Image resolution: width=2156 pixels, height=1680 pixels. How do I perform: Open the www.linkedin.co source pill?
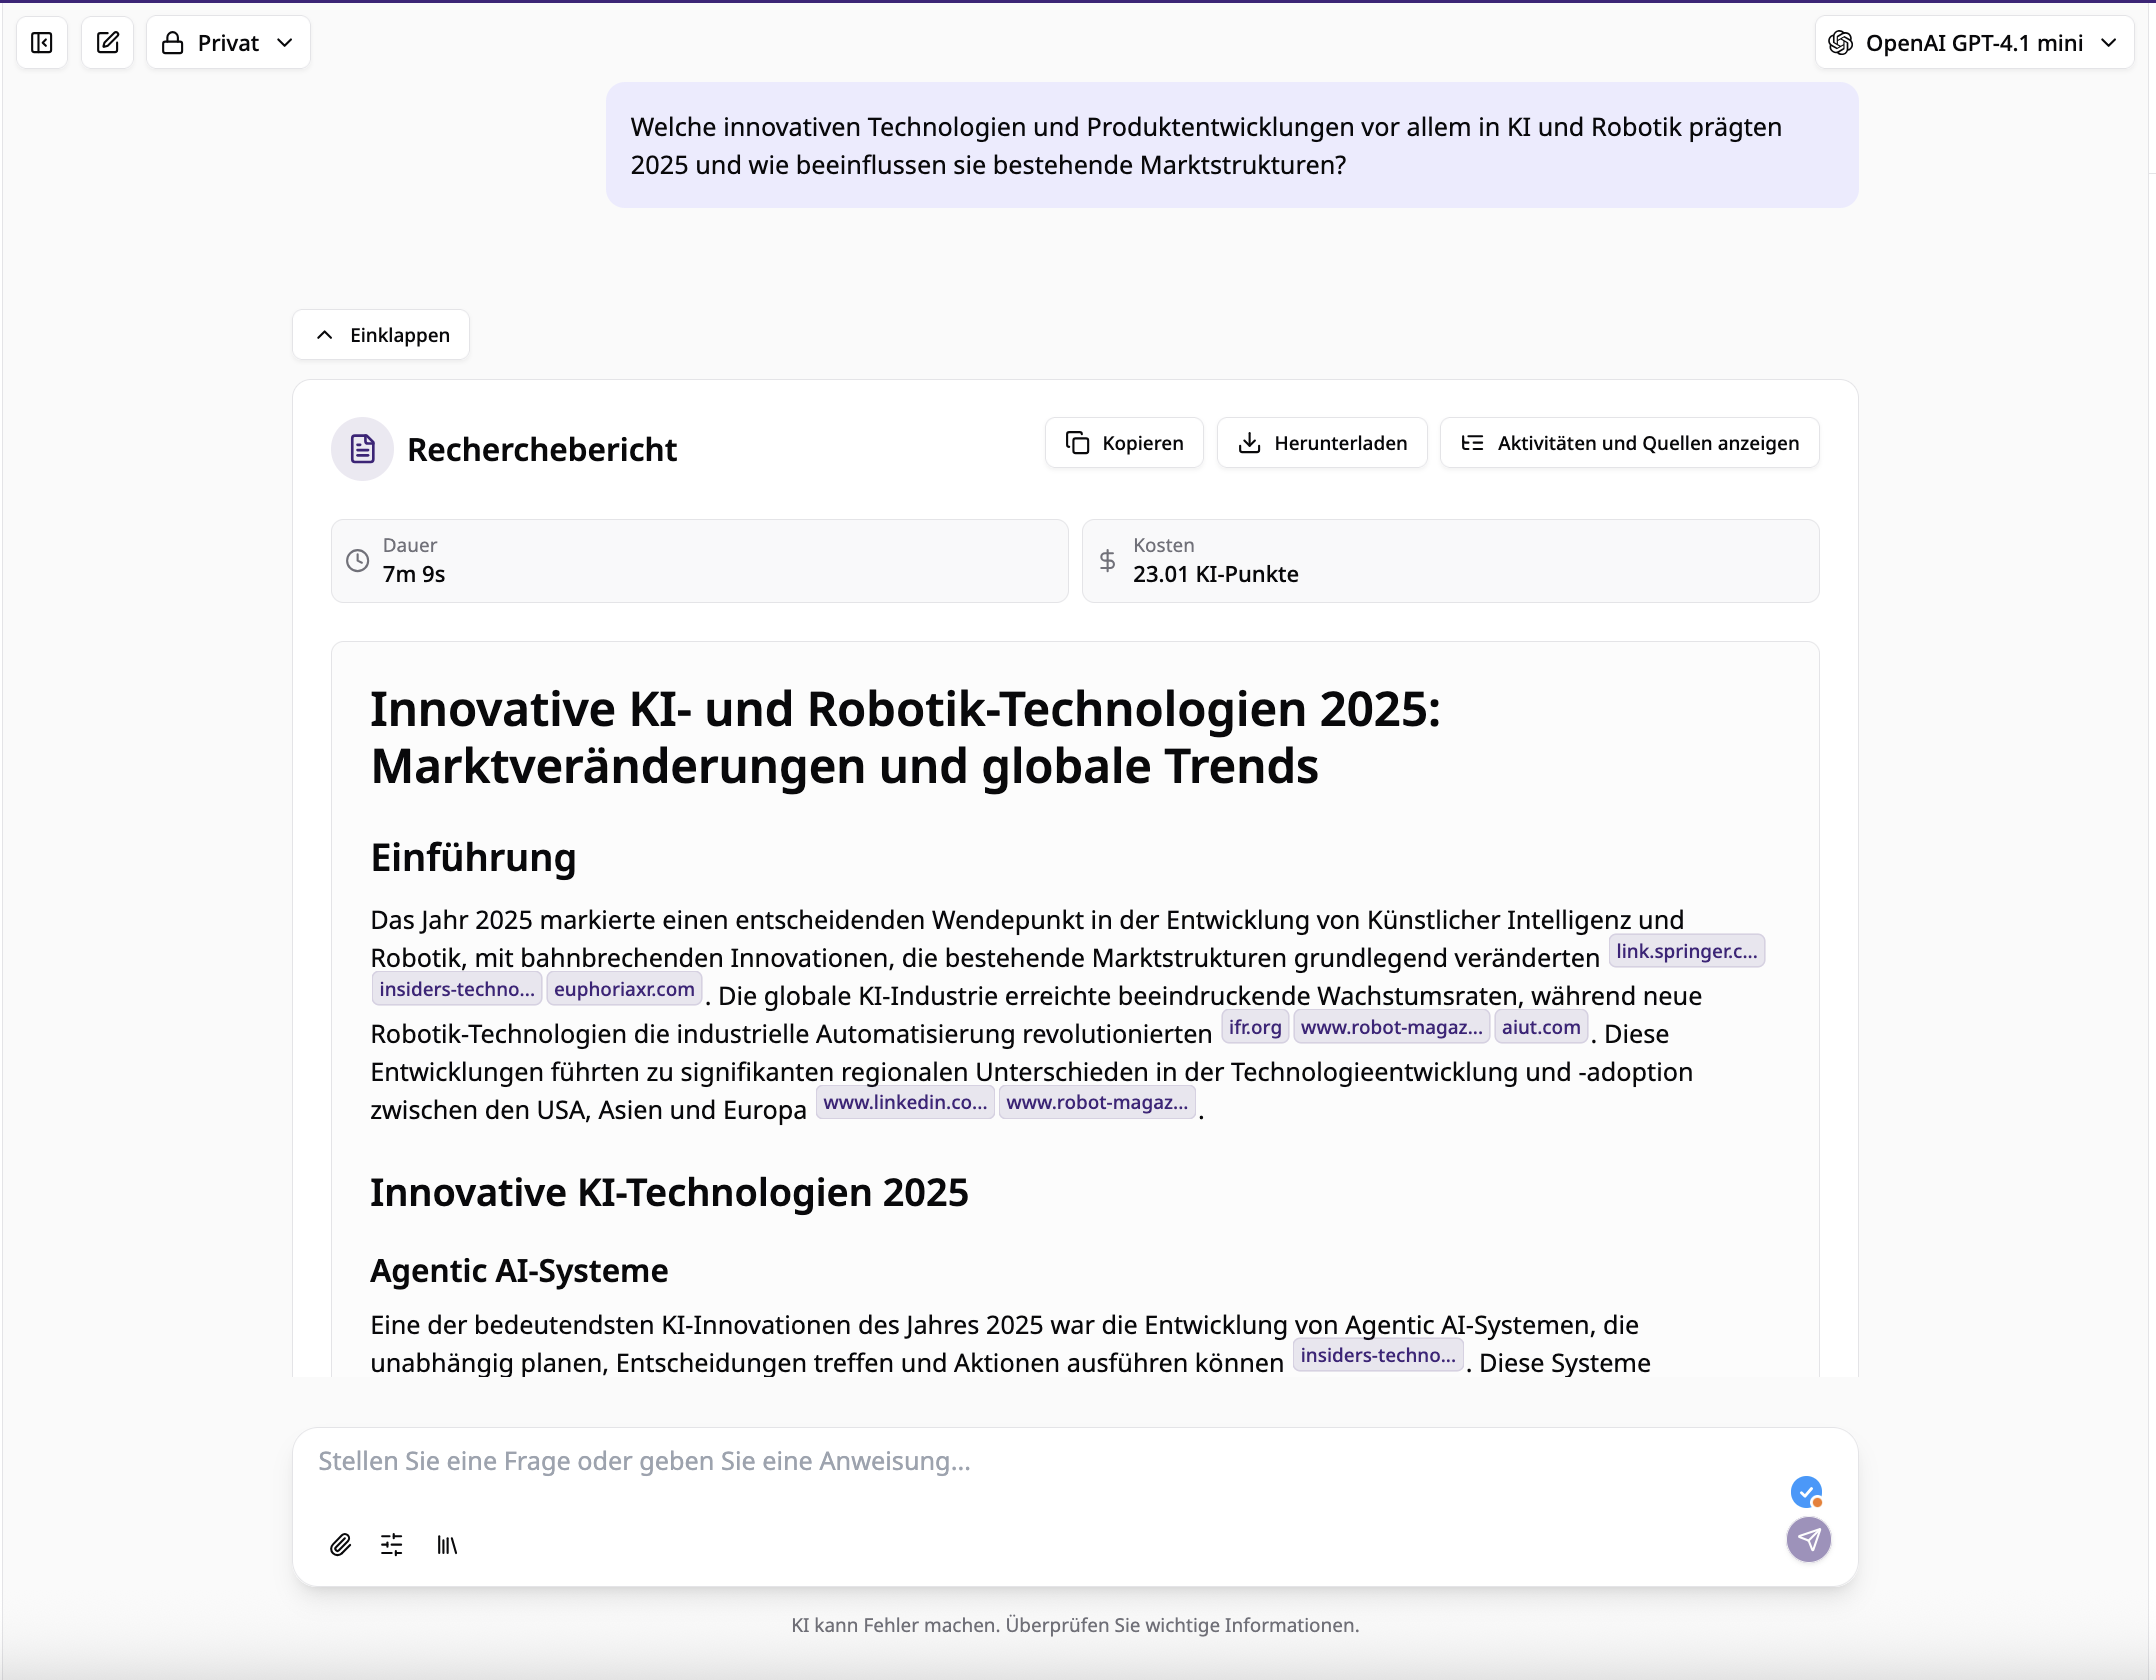904,1101
